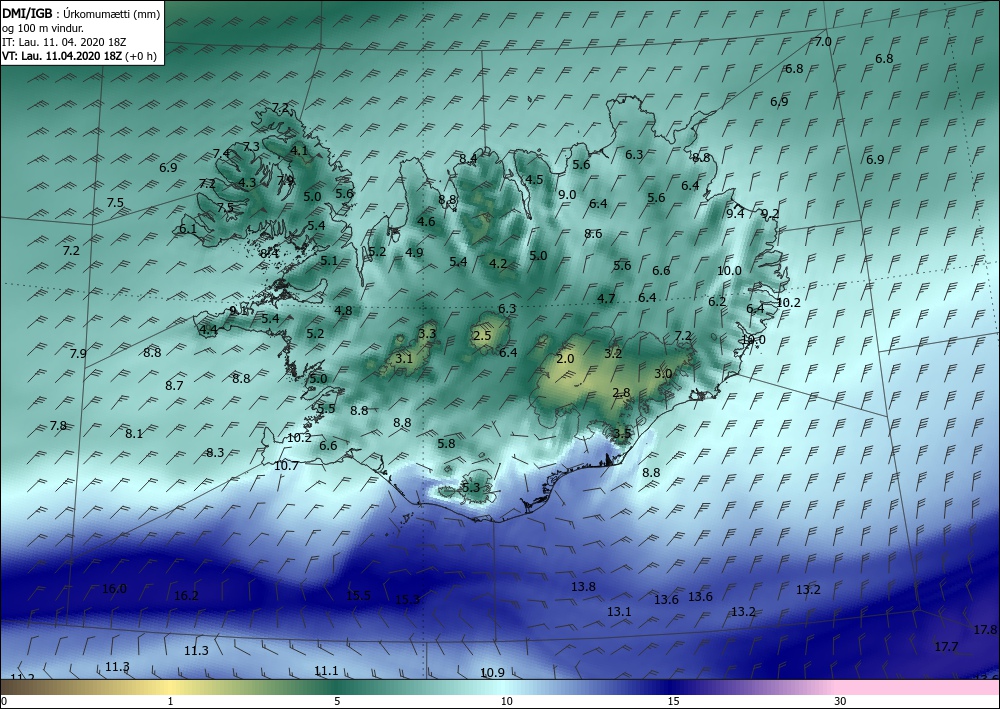Click the 5.8 value in south Iceland

click(x=446, y=443)
